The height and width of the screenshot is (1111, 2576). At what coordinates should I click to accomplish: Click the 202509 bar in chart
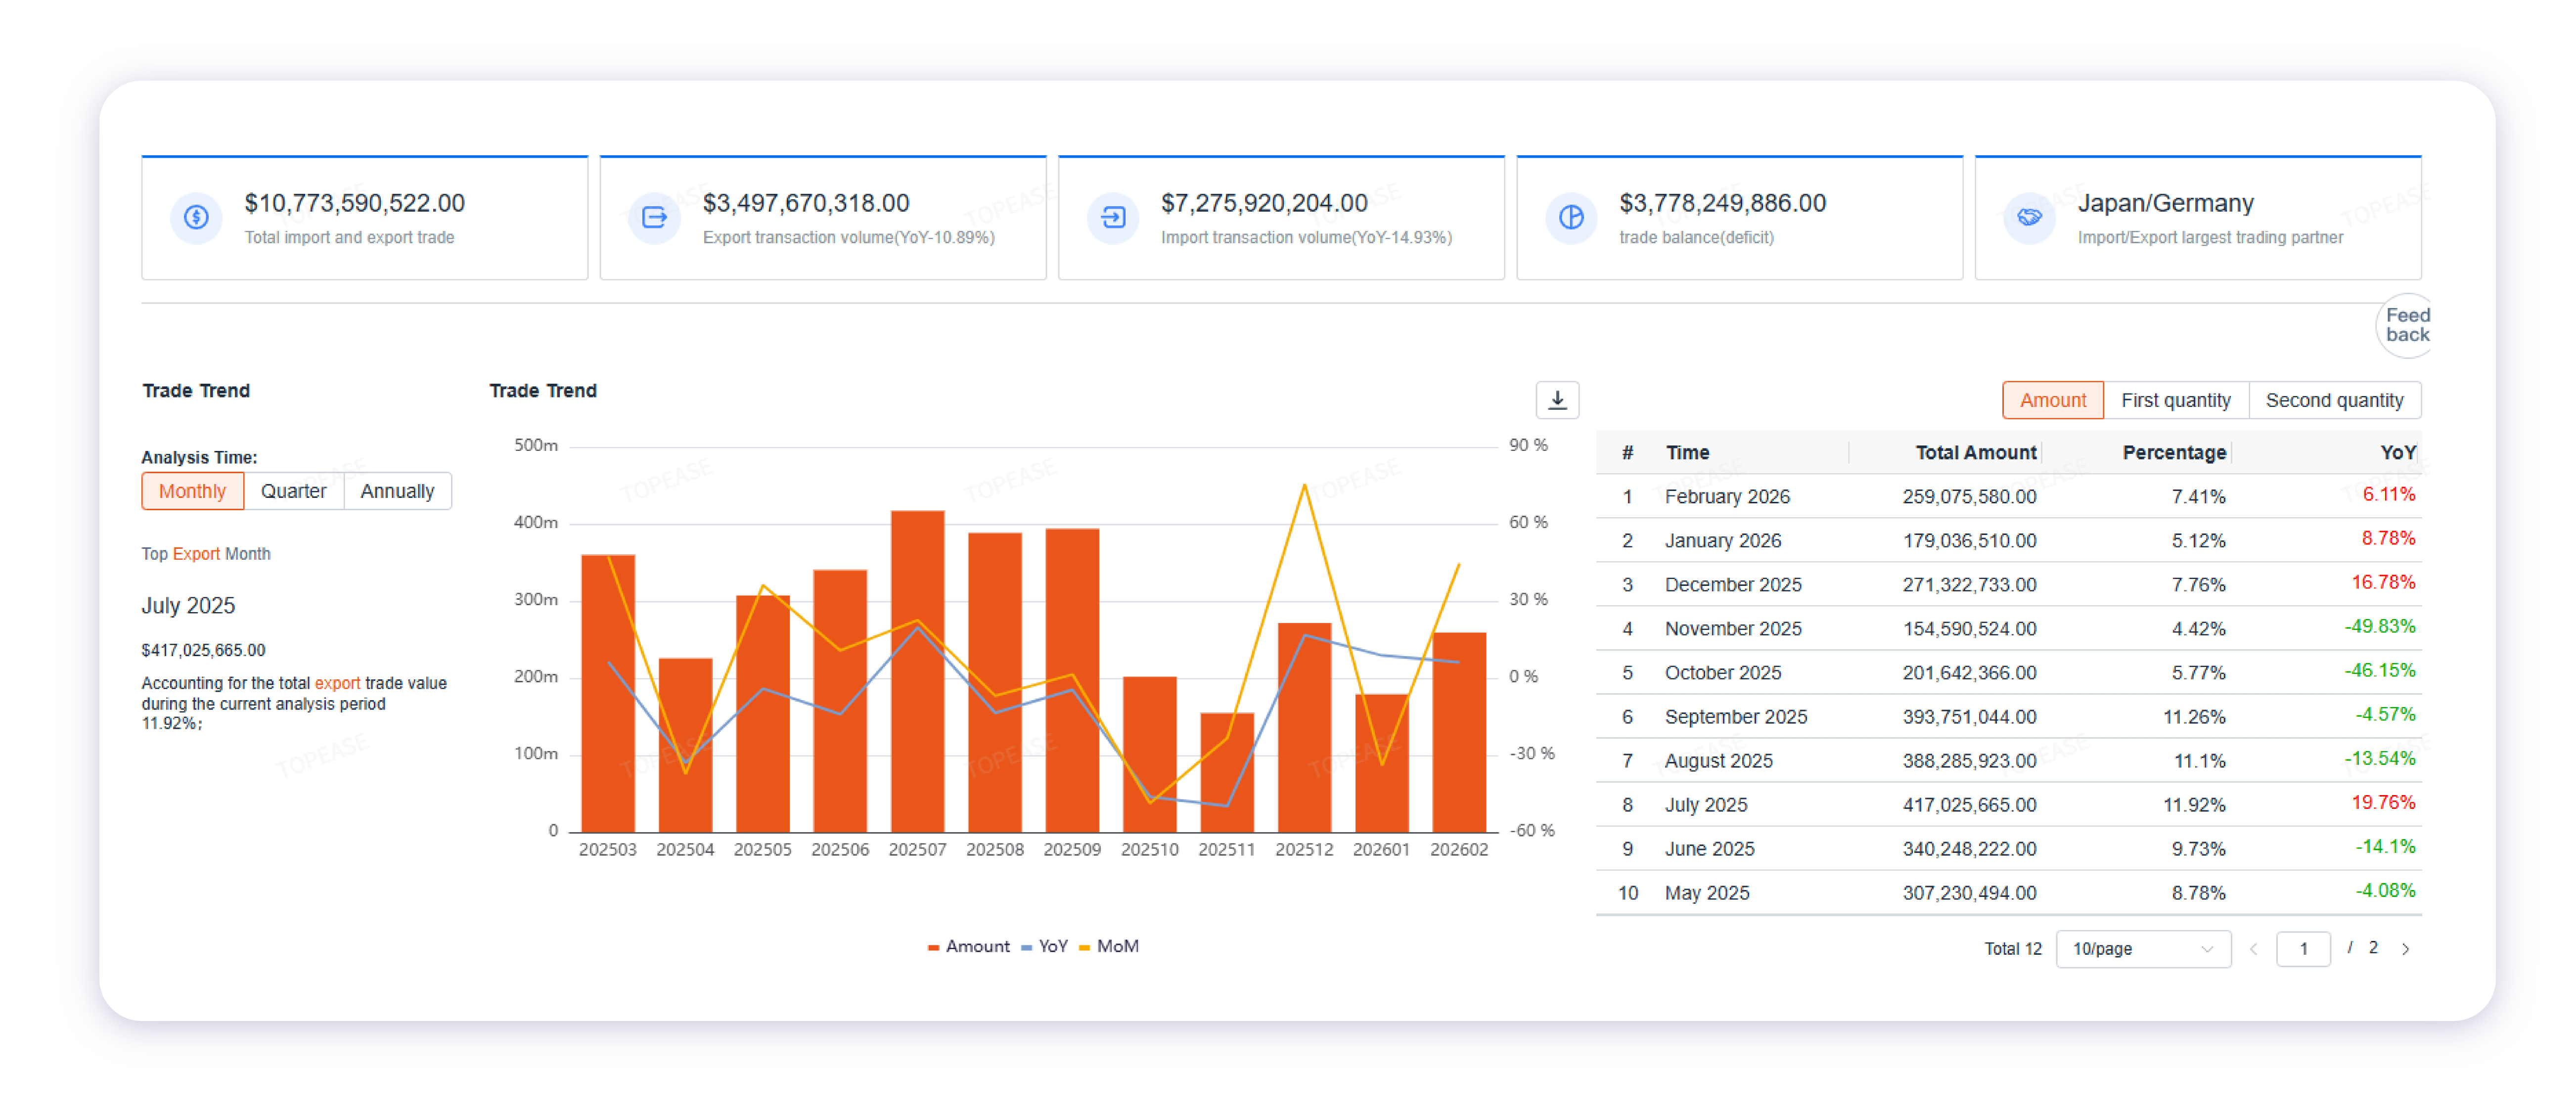click(1072, 680)
